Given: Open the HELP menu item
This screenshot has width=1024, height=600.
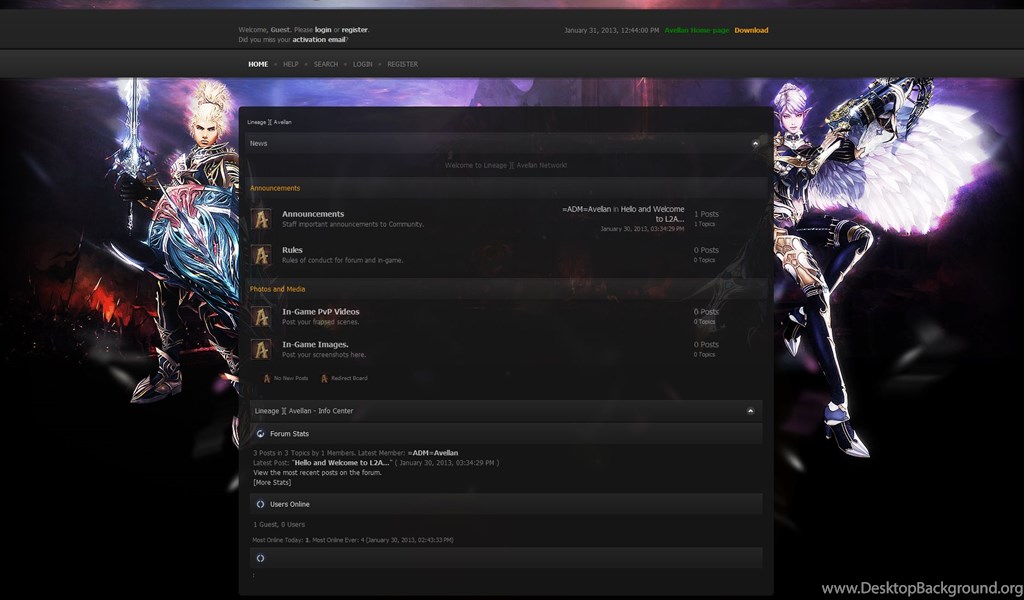Looking at the screenshot, I should [291, 64].
